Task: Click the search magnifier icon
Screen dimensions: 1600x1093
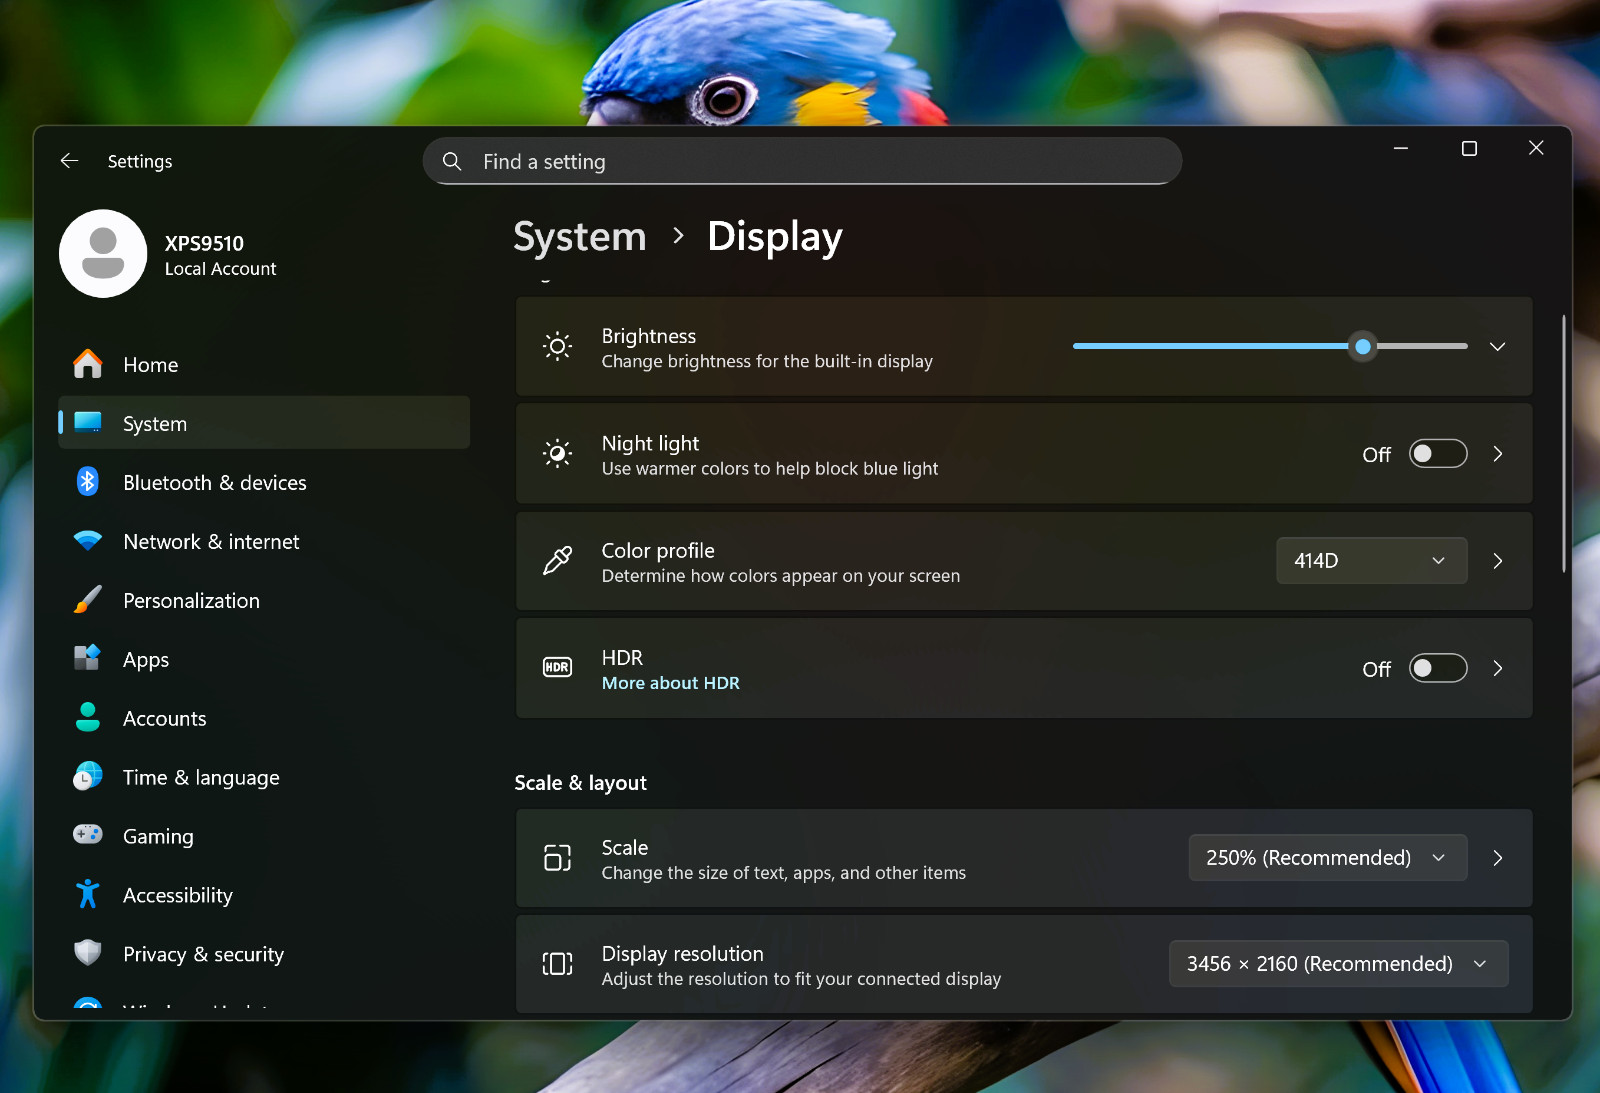Action: (452, 161)
